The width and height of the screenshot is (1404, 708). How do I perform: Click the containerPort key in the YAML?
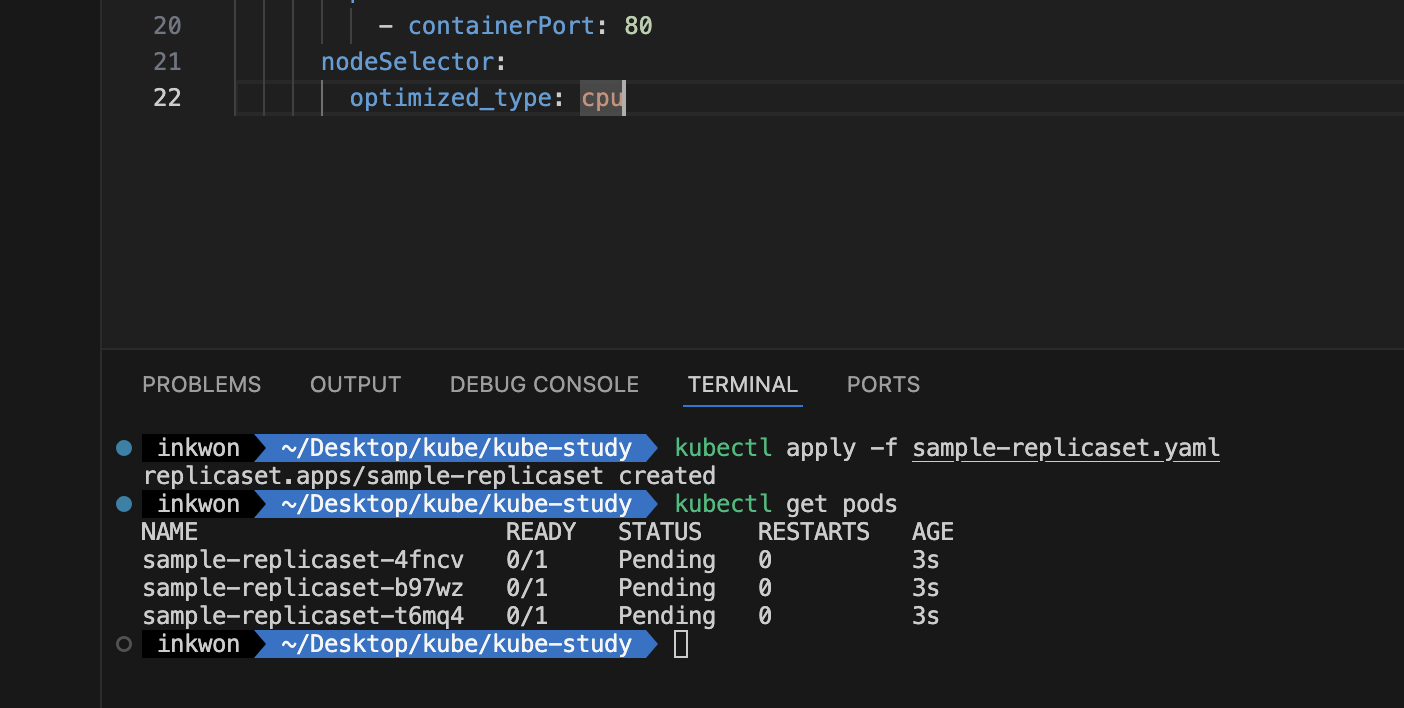click(502, 26)
